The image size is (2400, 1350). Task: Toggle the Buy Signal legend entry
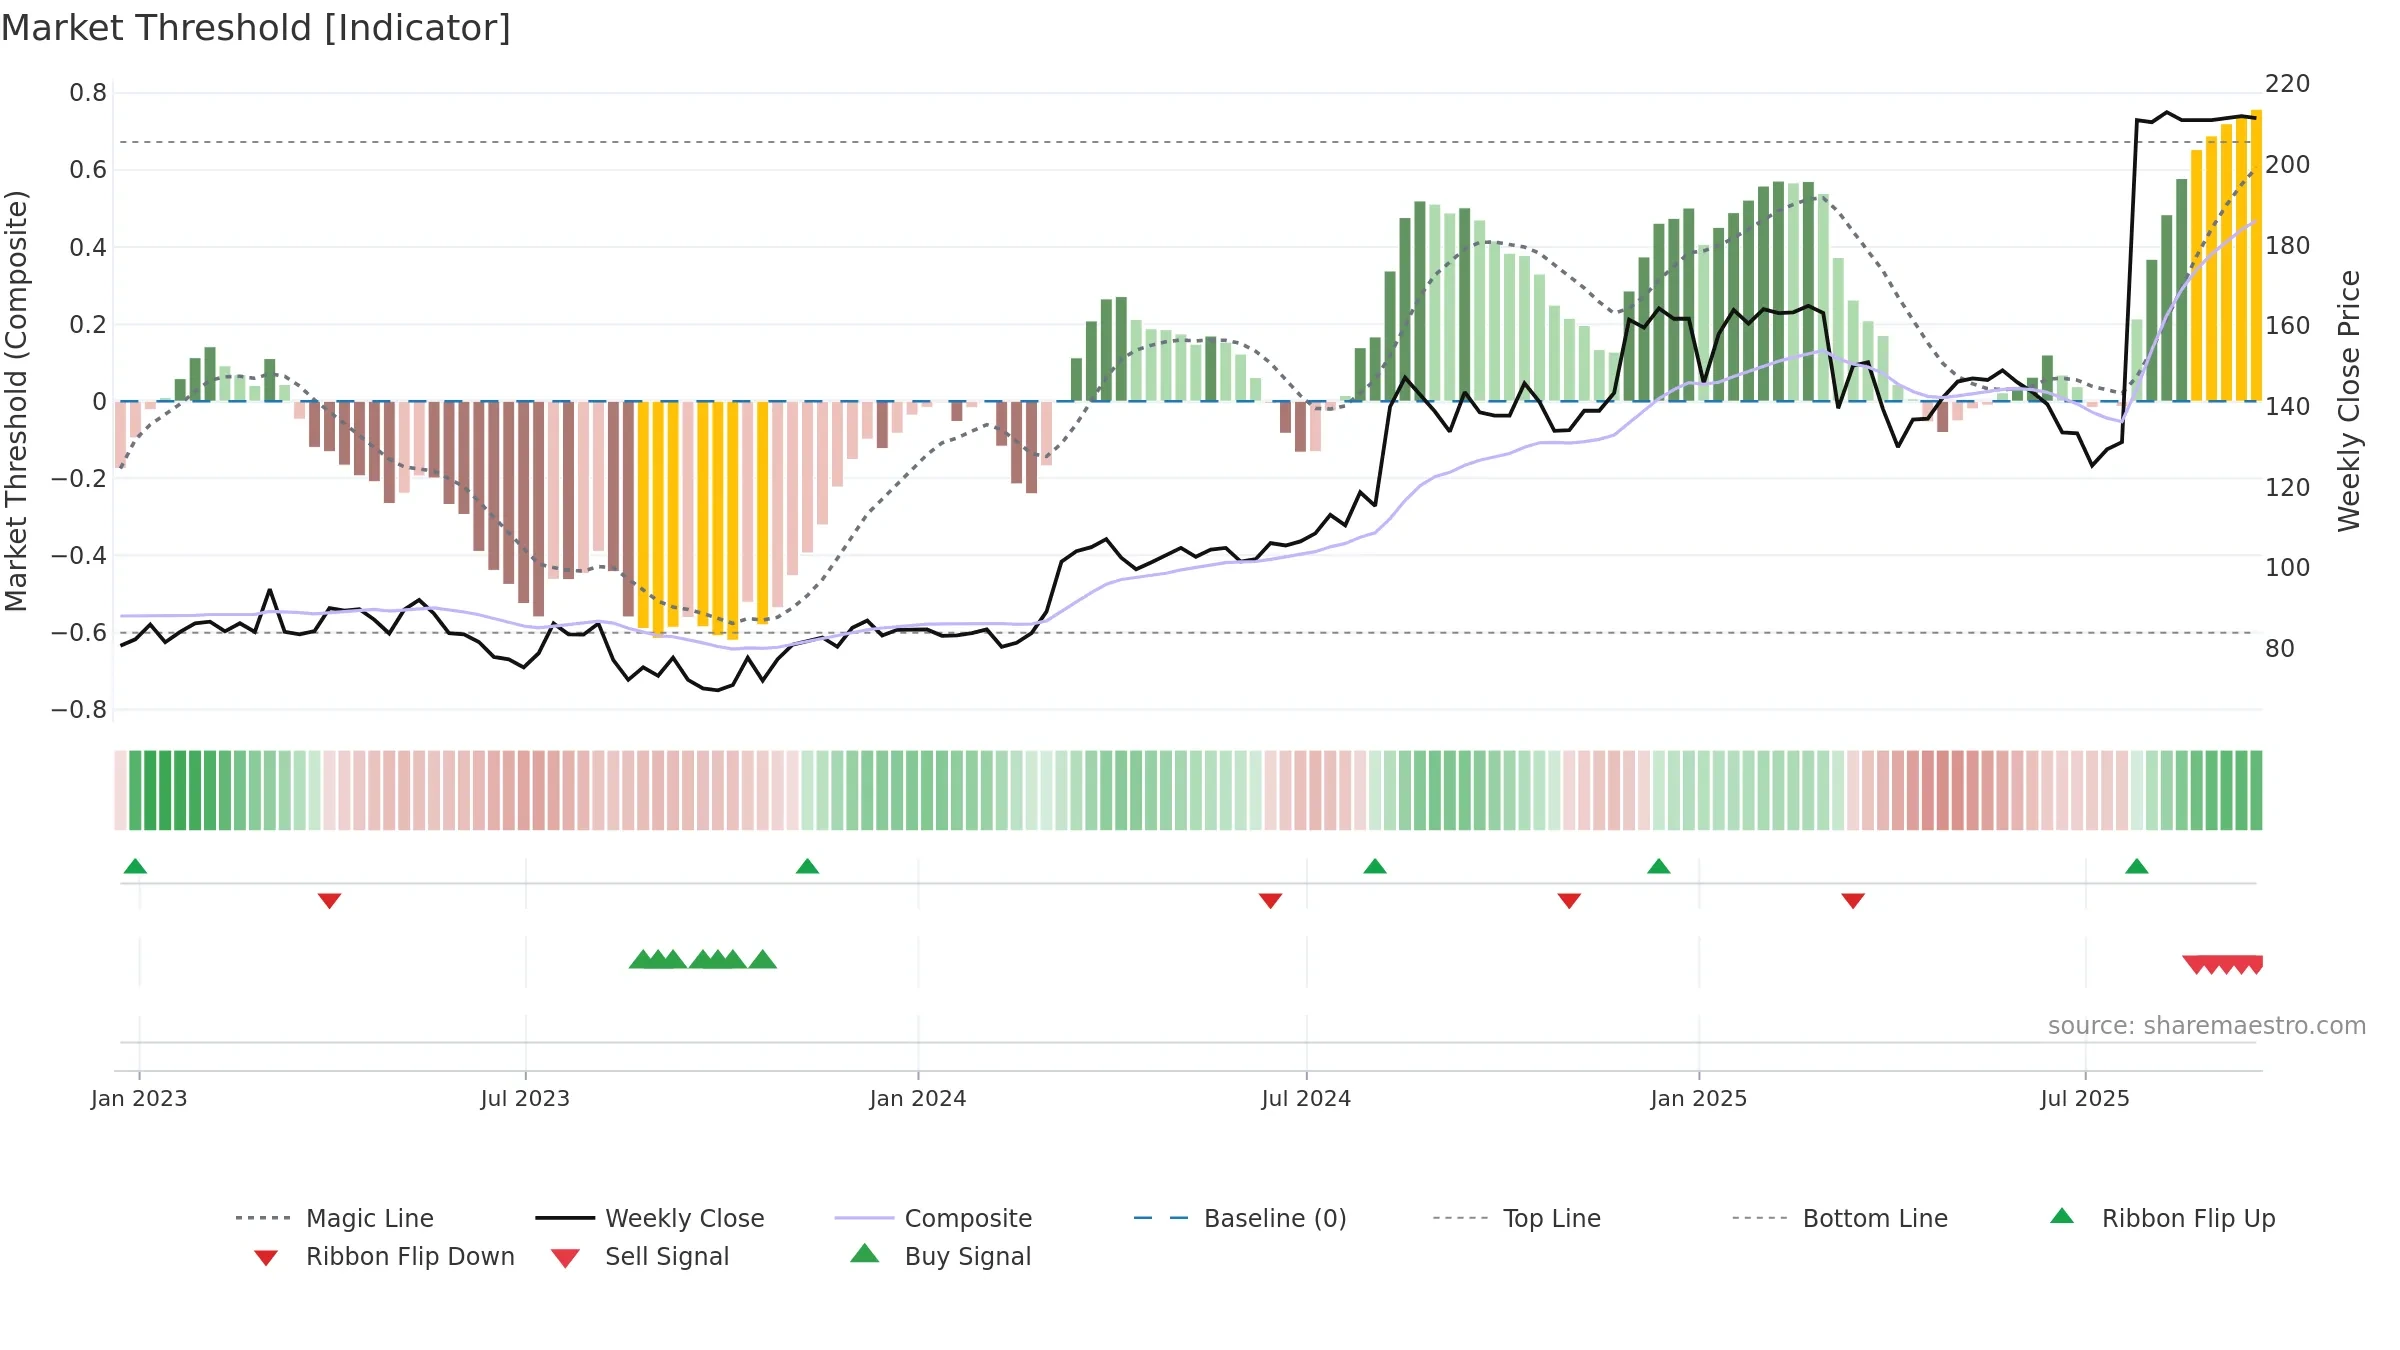click(940, 1257)
